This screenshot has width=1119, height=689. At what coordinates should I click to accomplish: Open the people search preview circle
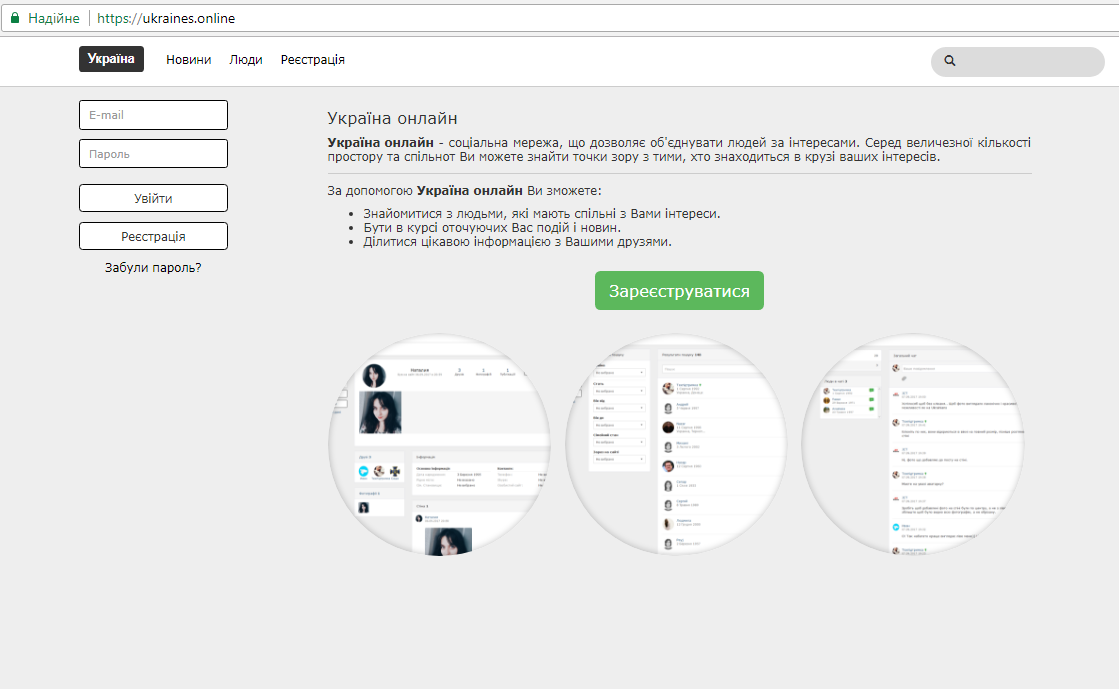[x=676, y=444]
